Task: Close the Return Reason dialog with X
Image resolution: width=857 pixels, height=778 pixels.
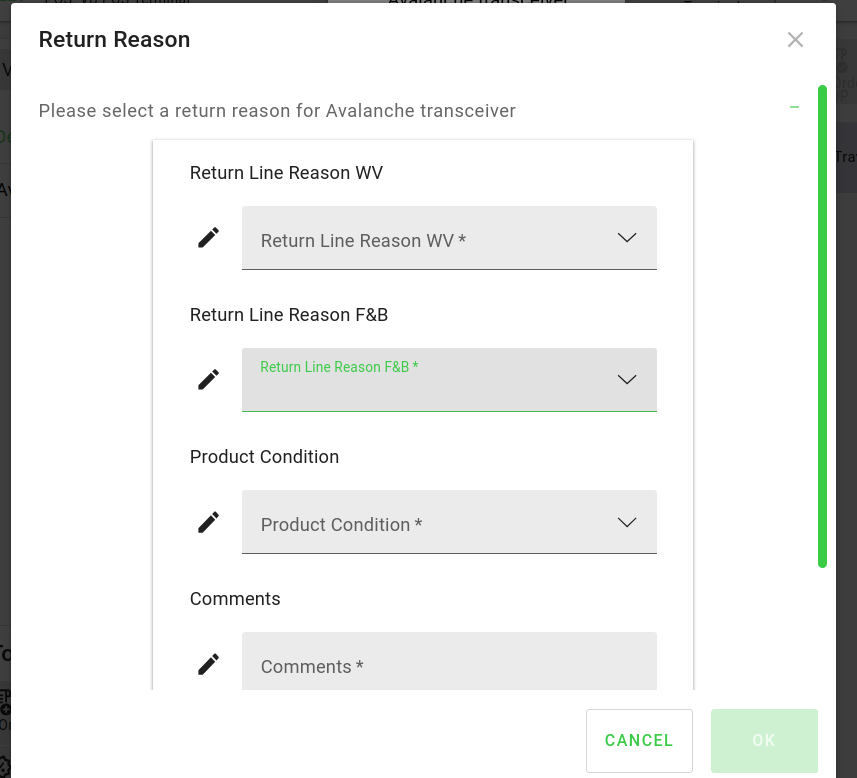Action: tap(795, 40)
